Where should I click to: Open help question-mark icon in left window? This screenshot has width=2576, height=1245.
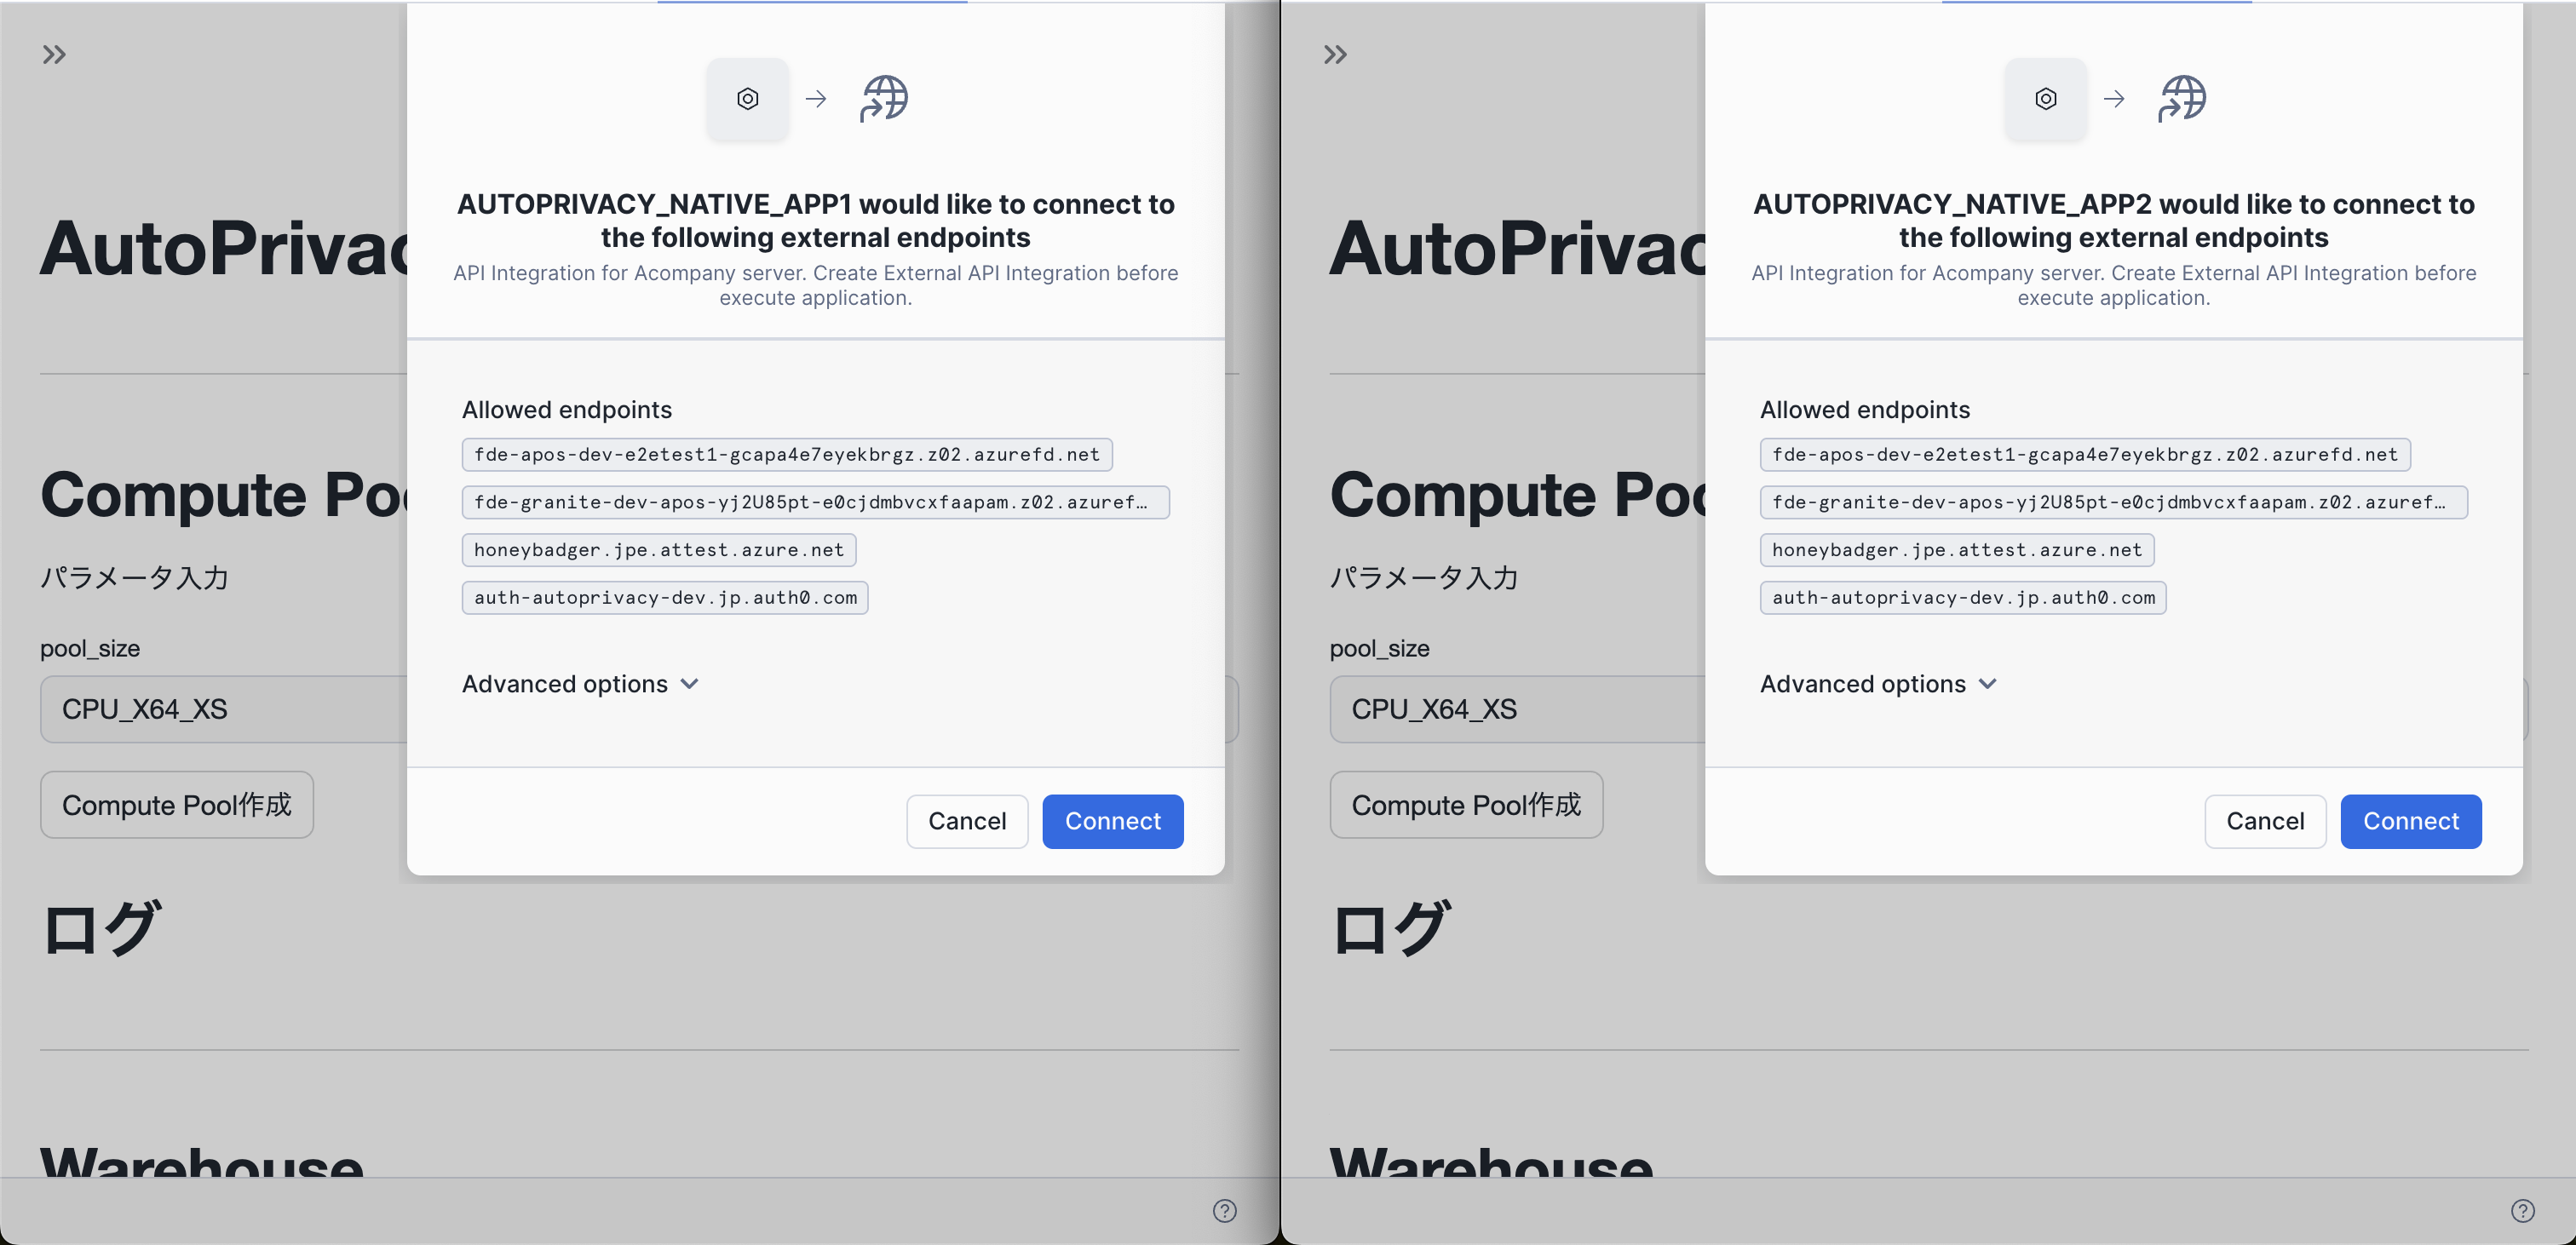pyautogui.click(x=1224, y=1211)
